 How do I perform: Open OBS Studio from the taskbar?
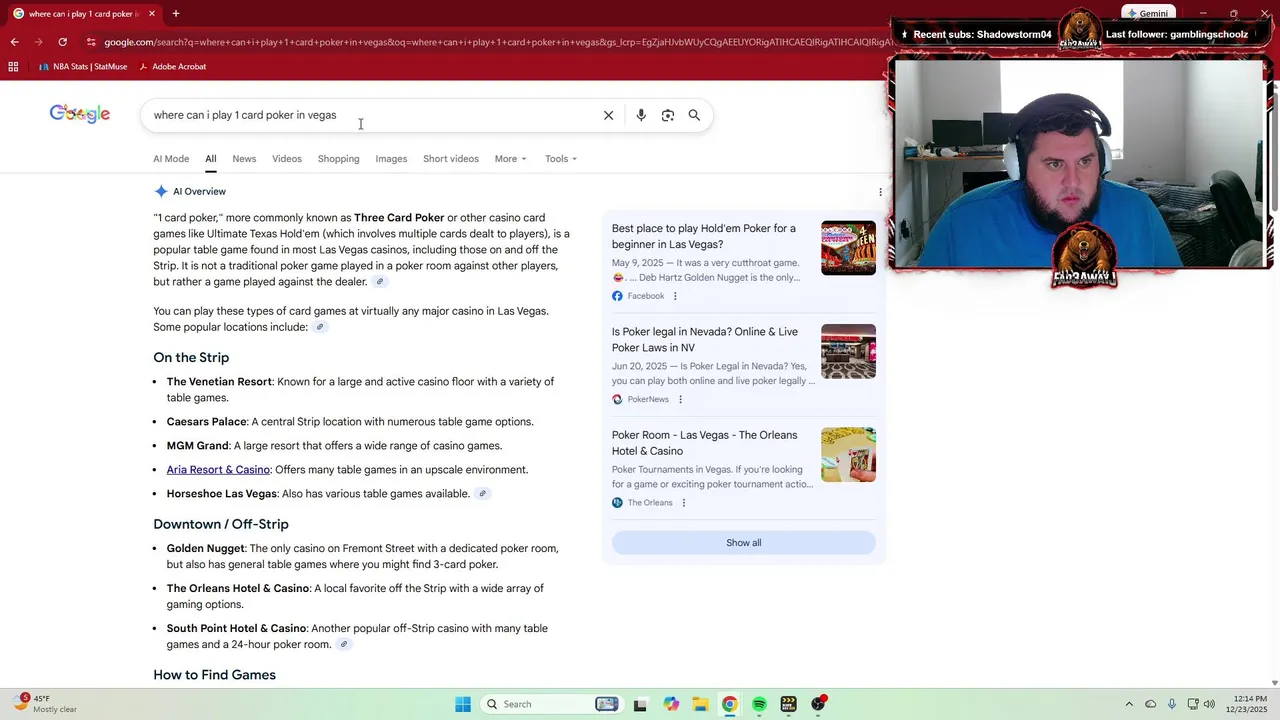(819, 704)
